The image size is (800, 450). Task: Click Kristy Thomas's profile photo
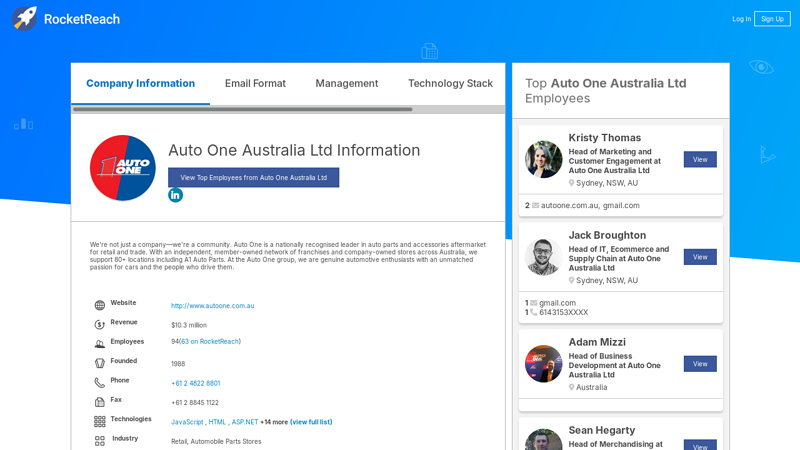pos(543,160)
